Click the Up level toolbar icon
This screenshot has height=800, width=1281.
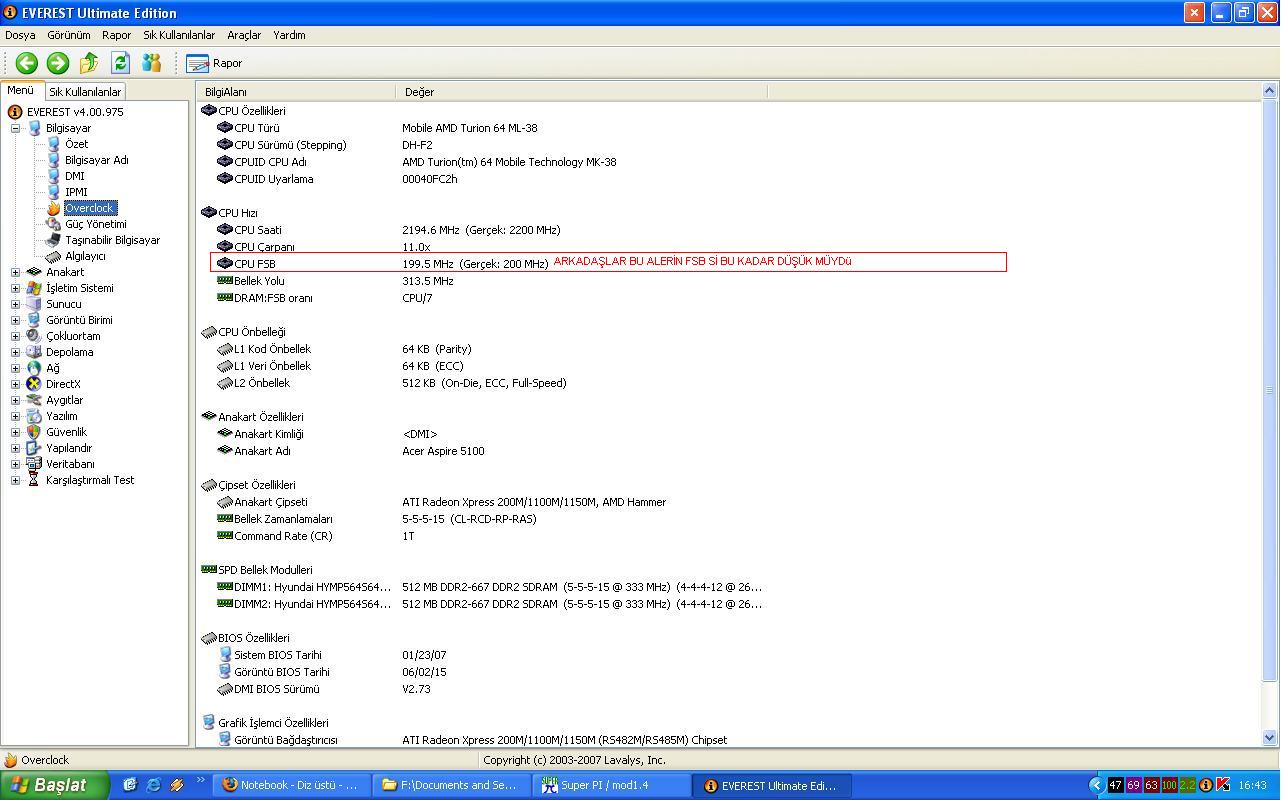(x=89, y=63)
